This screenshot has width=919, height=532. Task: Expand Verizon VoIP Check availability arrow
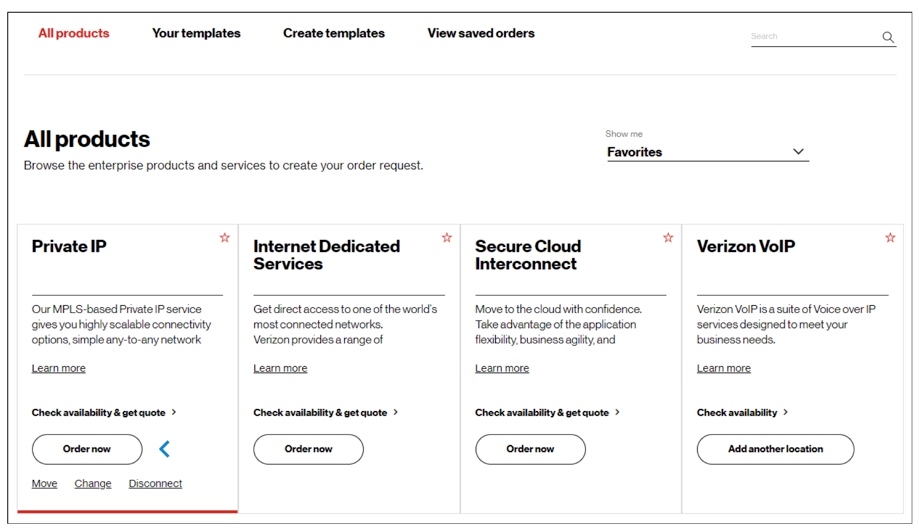click(786, 412)
